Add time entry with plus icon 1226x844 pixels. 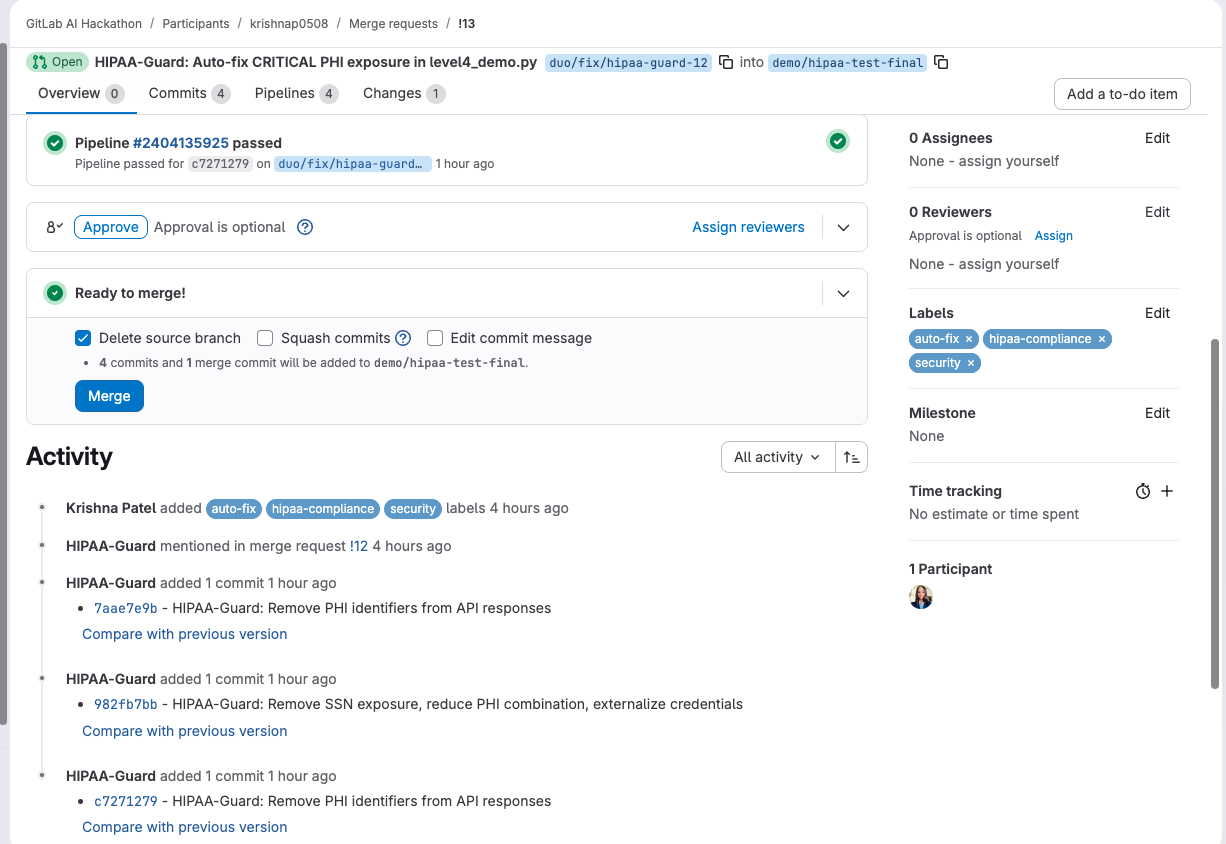1167,491
